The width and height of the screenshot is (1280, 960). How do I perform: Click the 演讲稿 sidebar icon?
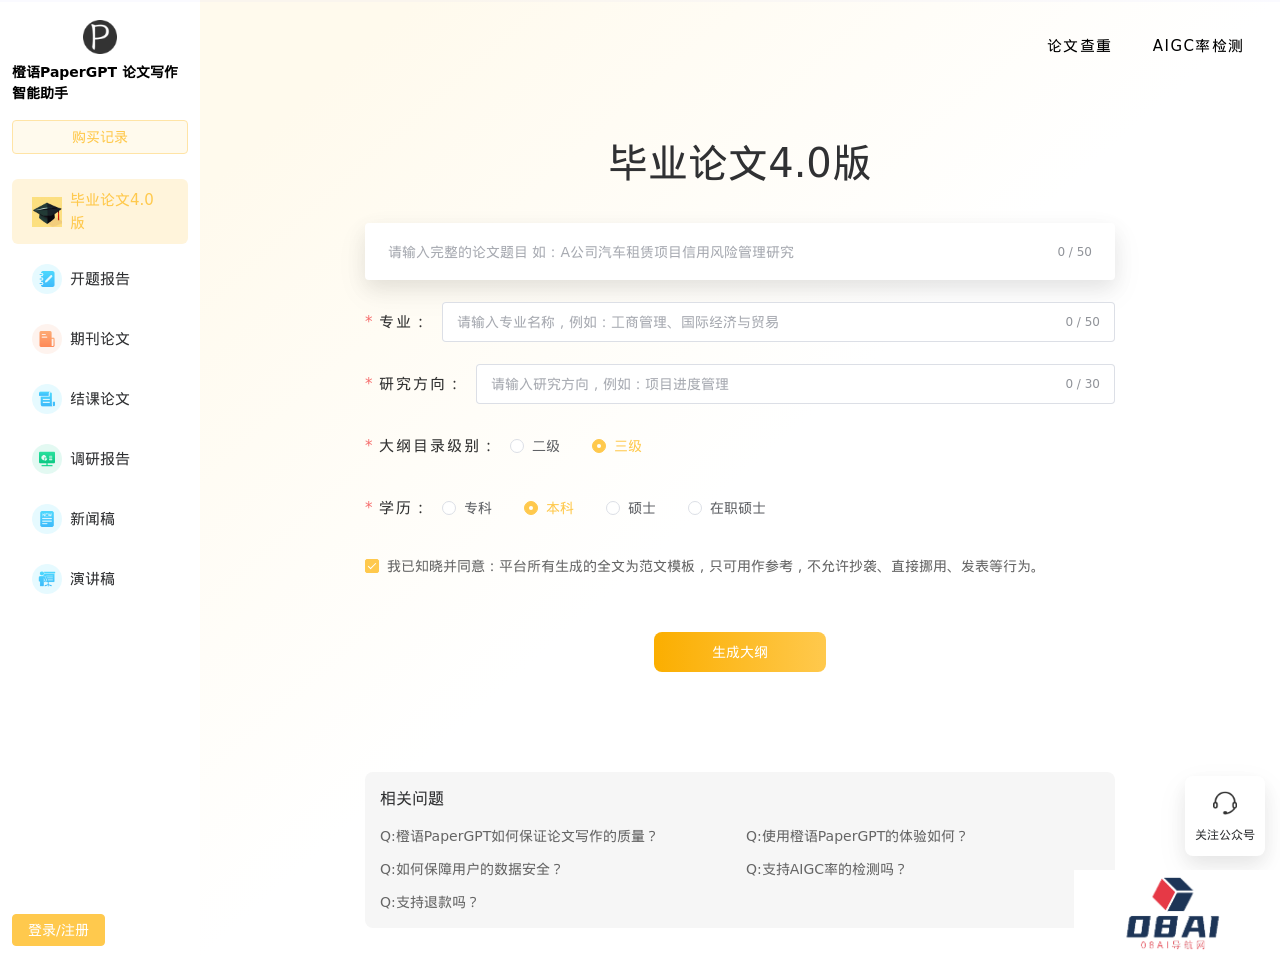(47, 579)
